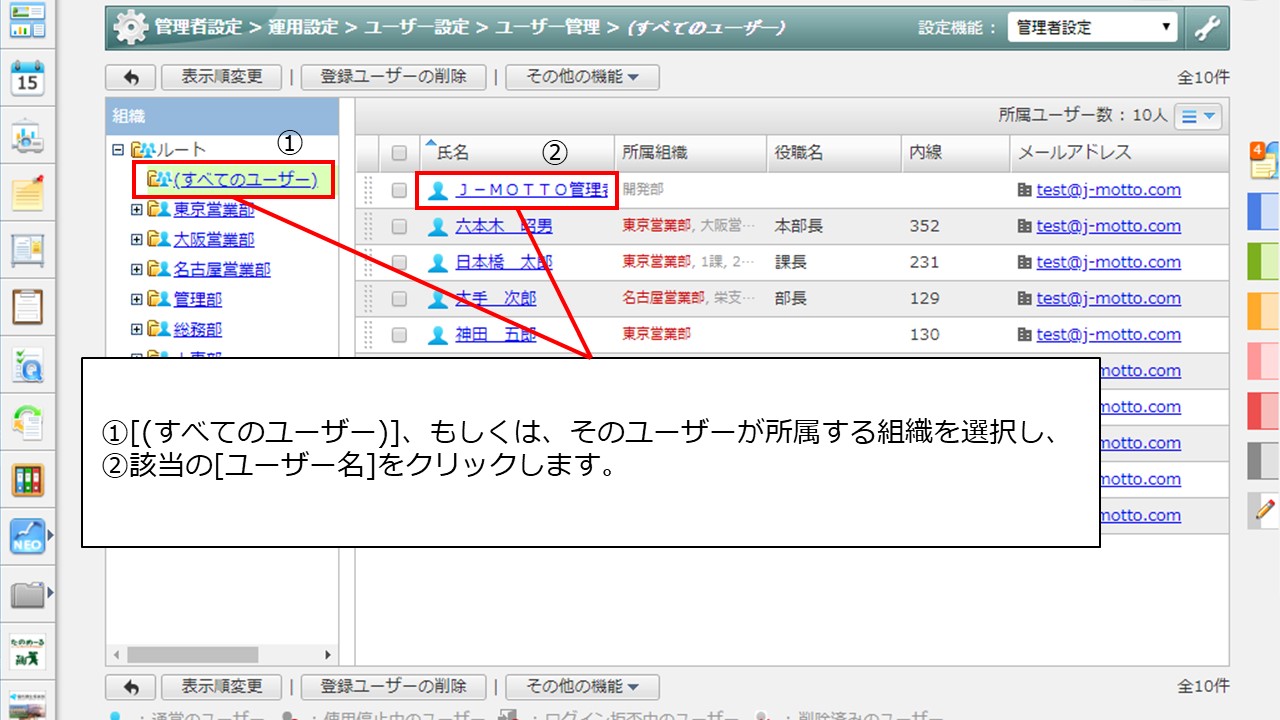This screenshot has width=1280, height=720.
Task: Open the 設定機能 管理者設定 dropdown
Action: (1092, 28)
